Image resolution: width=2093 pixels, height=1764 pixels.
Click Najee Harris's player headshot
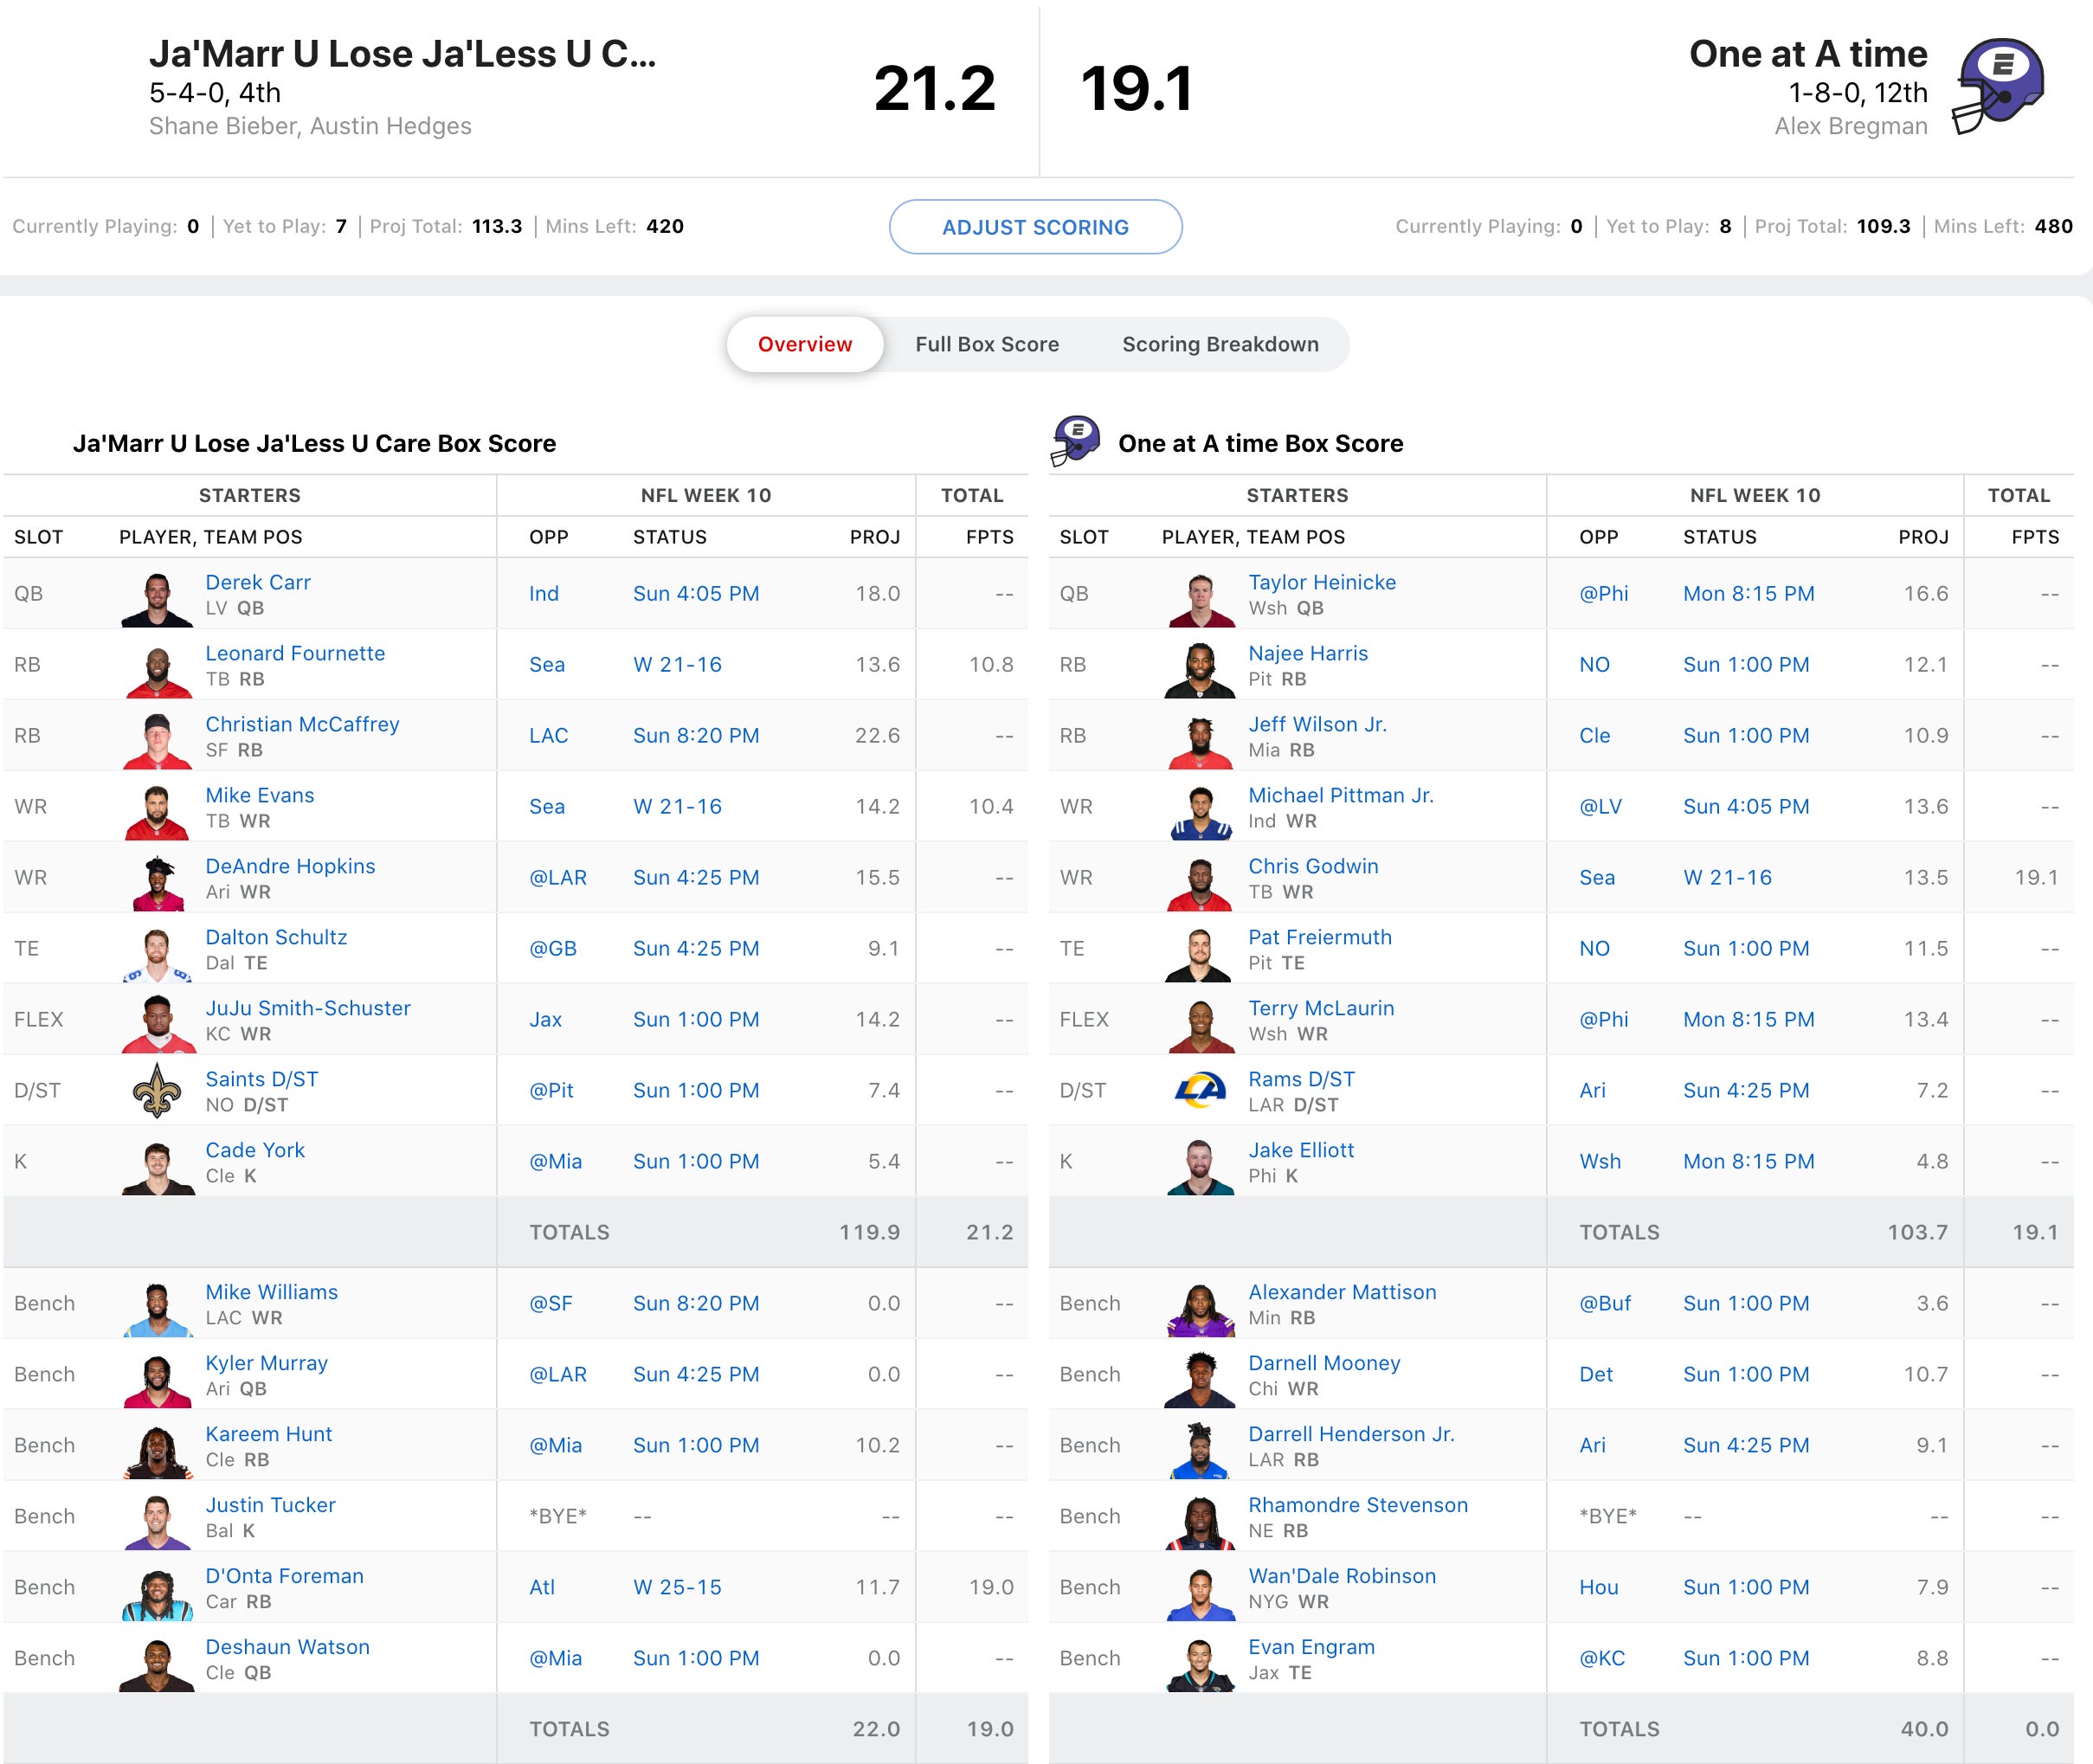click(1200, 670)
